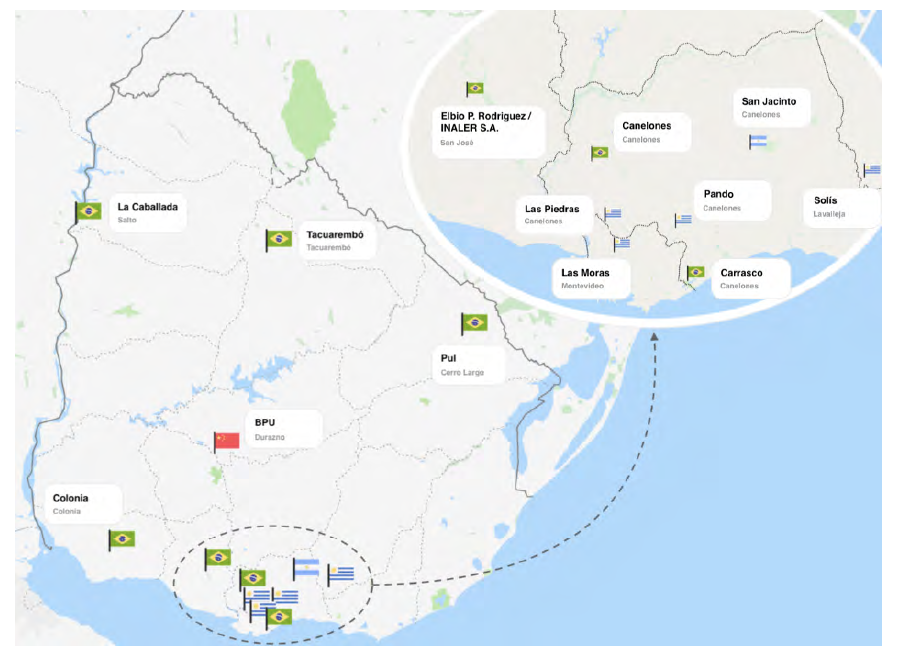
Task: Select the Las Moras Montevideo label
Action: pos(594,278)
